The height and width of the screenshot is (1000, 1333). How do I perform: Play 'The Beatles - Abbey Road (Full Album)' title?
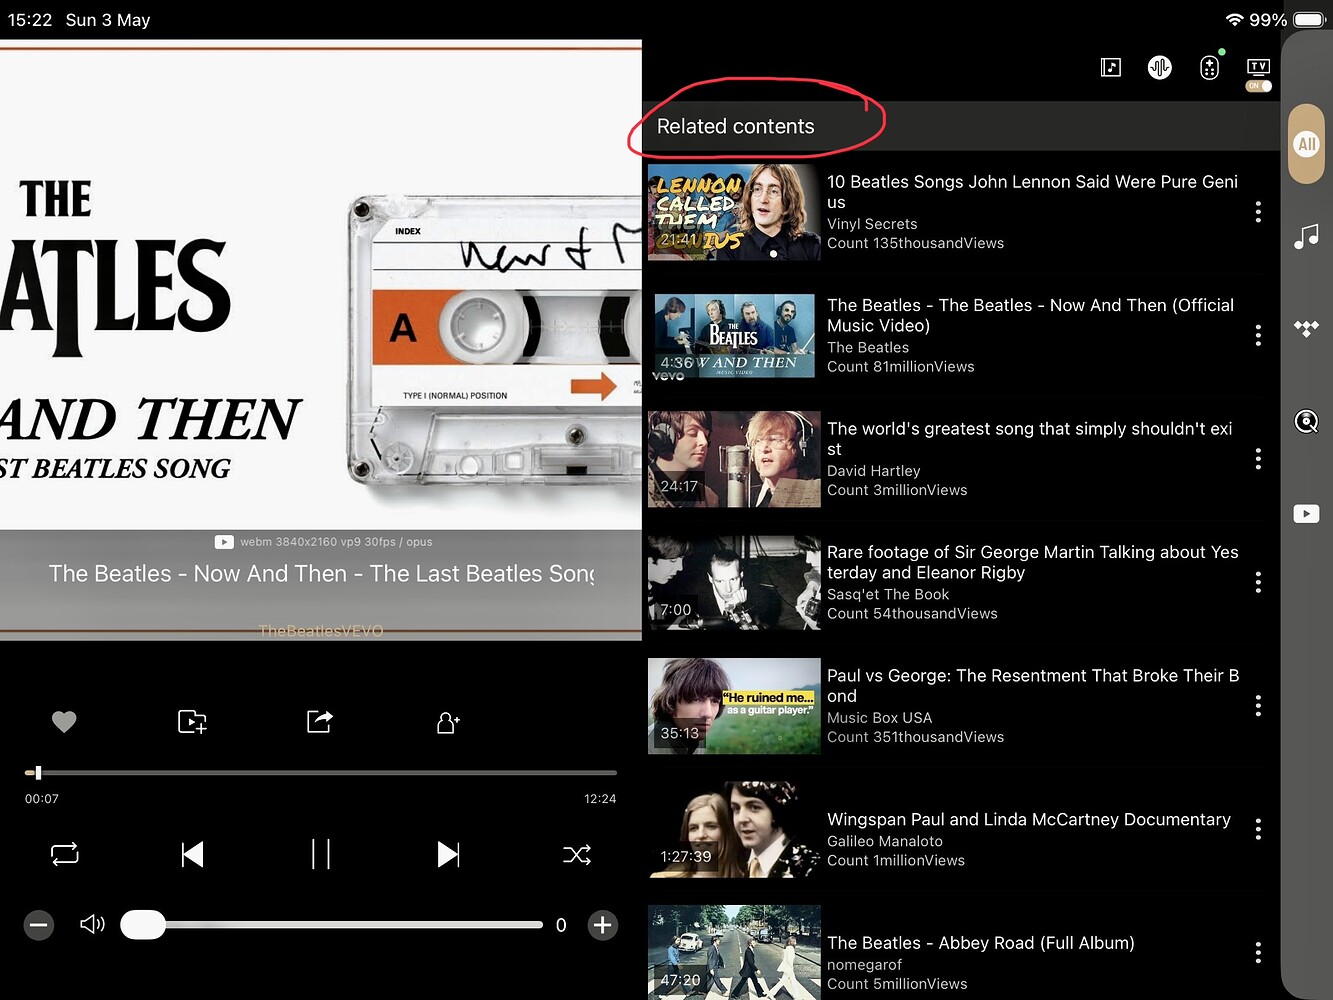(981, 943)
